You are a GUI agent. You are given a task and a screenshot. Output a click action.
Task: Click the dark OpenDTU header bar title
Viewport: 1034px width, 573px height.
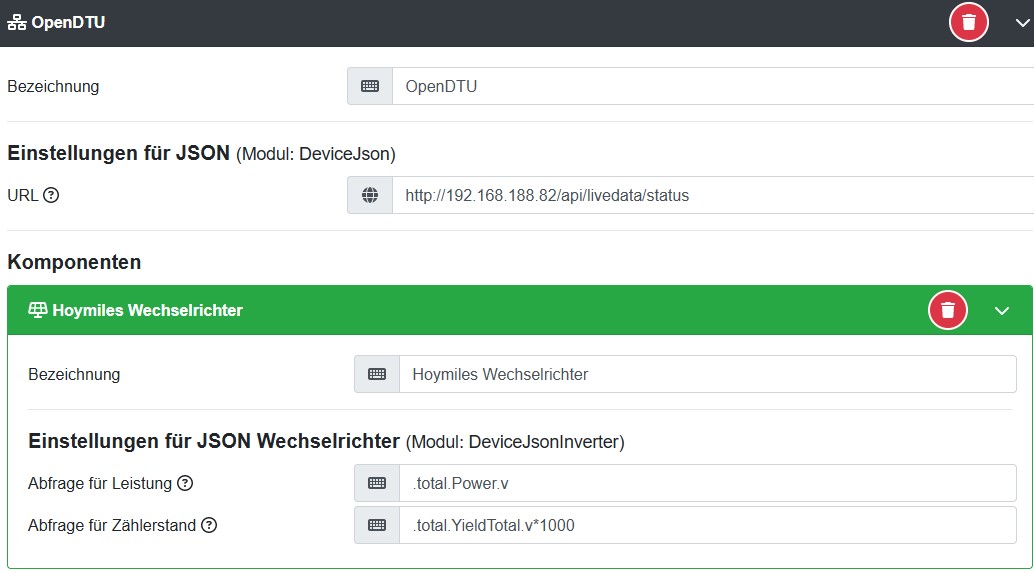68,23
